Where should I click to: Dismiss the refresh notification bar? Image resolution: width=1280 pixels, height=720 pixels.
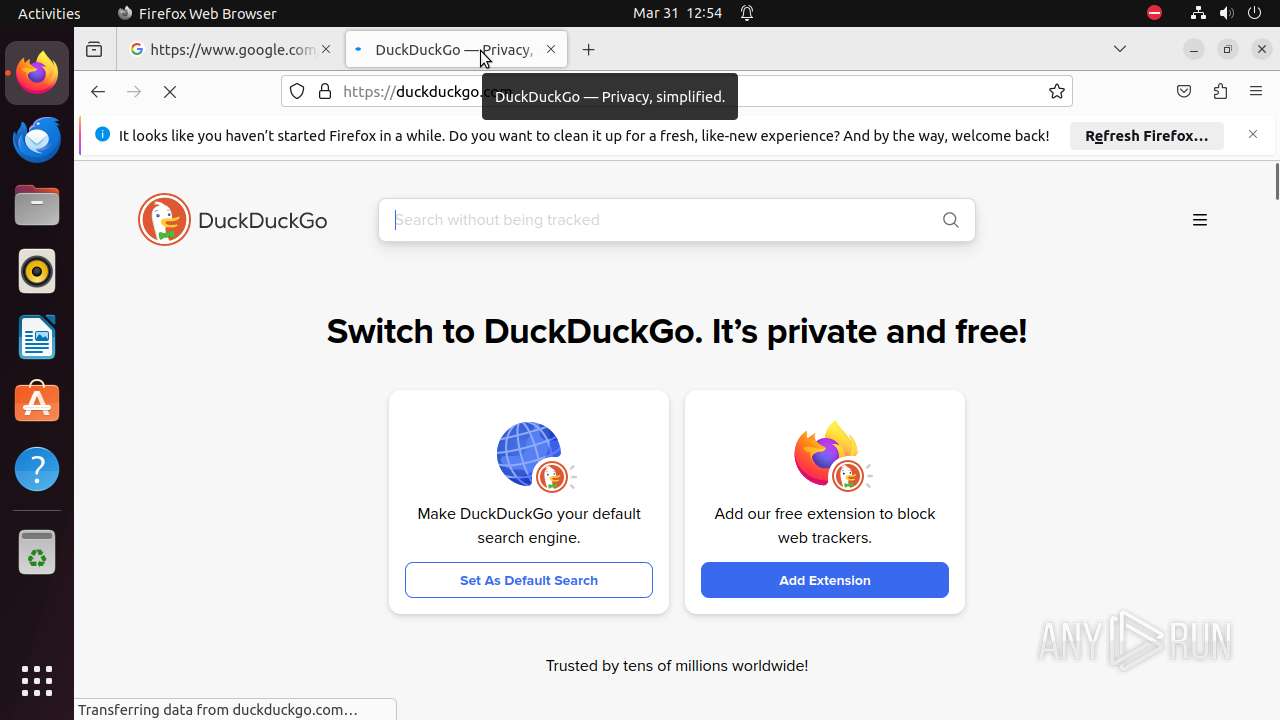(x=1253, y=135)
